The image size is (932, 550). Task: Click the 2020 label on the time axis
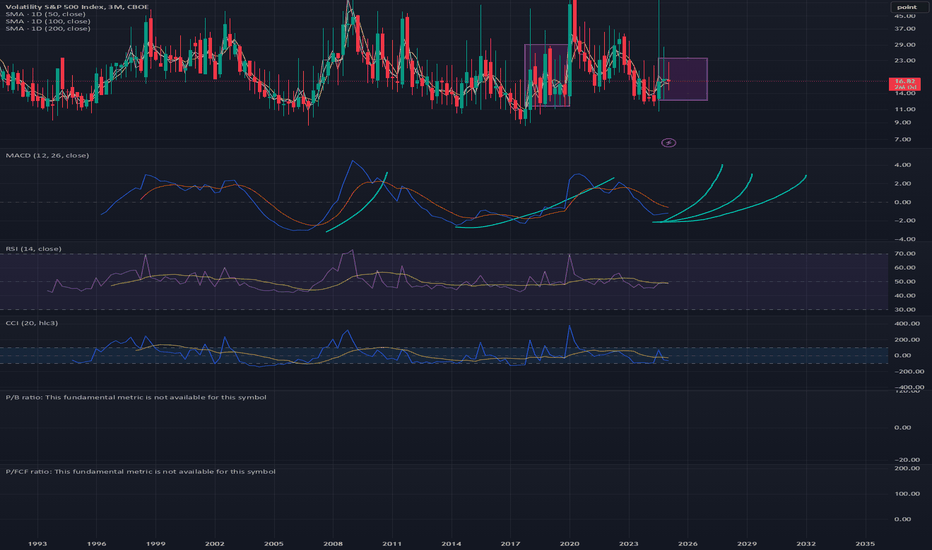pyautogui.click(x=569, y=543)
